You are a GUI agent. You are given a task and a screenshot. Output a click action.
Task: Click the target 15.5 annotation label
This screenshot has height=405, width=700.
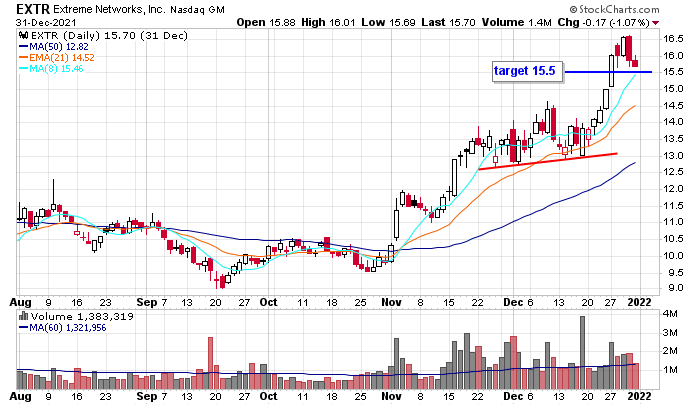pos(527,71)
